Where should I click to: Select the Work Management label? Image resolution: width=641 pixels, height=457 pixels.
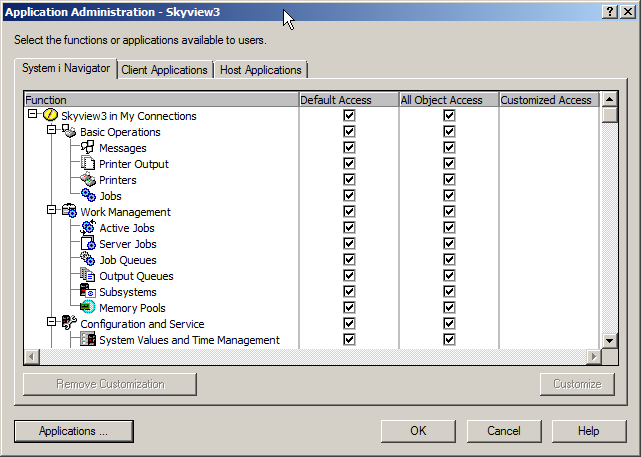(125, 212)
